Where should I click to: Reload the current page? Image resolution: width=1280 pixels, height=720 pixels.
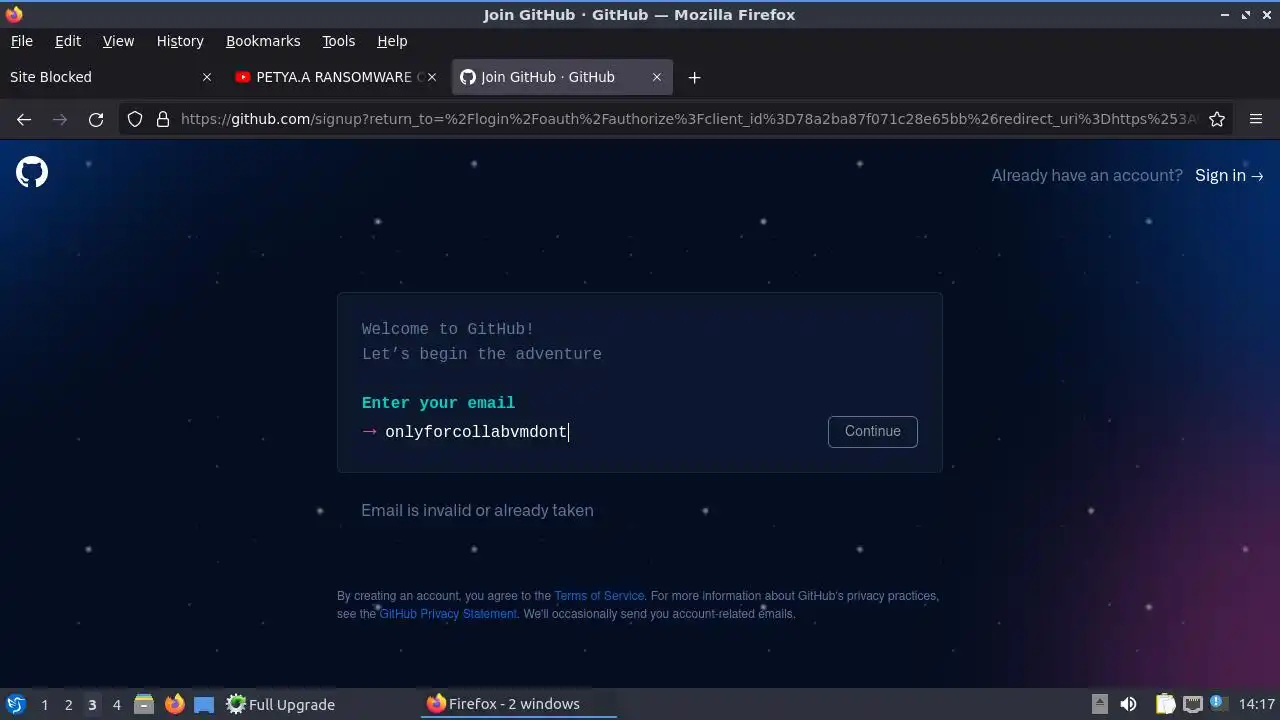pos(96,119)
